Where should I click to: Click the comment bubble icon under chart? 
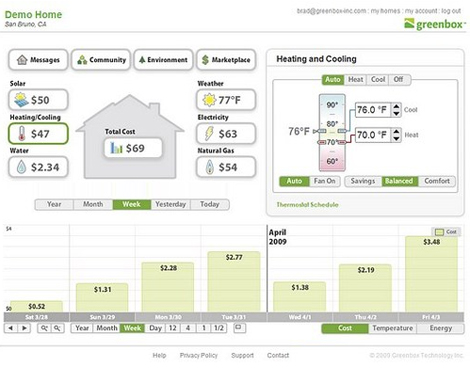coord(239,328)
